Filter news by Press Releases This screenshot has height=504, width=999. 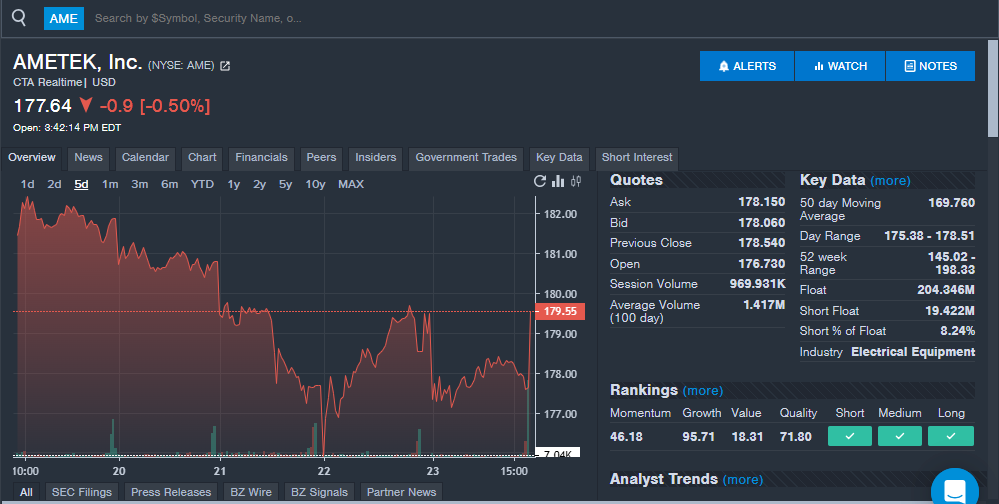point(171,492)
